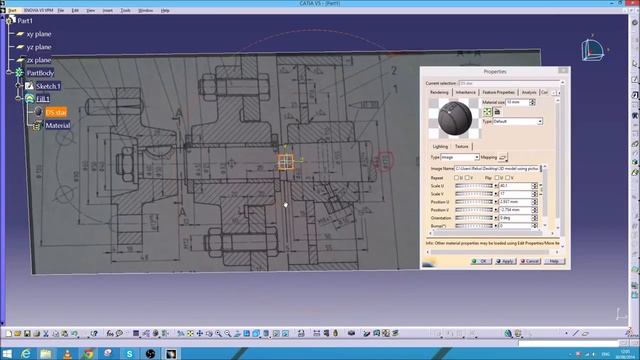
Task: Enable the Repeat V checkbox
Action: [x=467, y=178]
